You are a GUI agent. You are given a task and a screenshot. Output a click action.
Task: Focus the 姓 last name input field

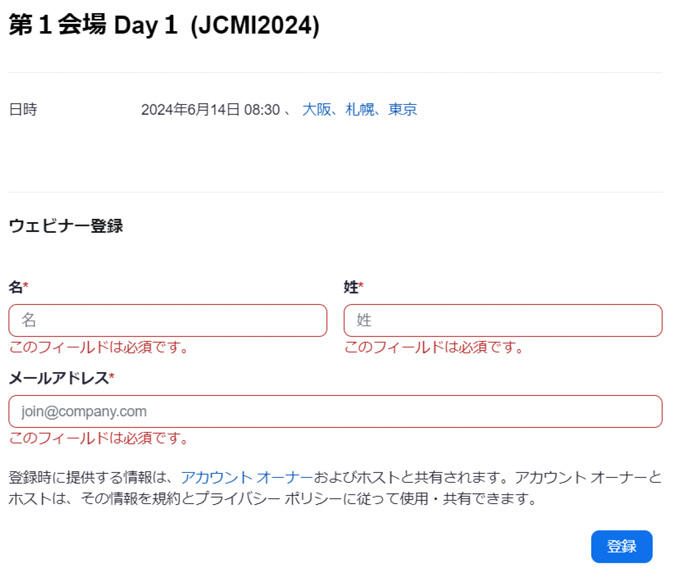[x=502, y=320]
